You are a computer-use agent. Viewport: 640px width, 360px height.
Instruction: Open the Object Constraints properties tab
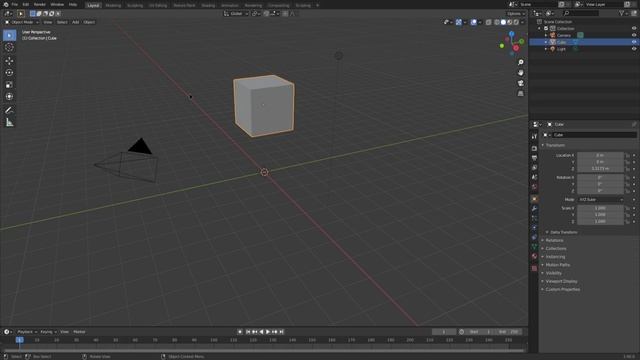point(534,237)
